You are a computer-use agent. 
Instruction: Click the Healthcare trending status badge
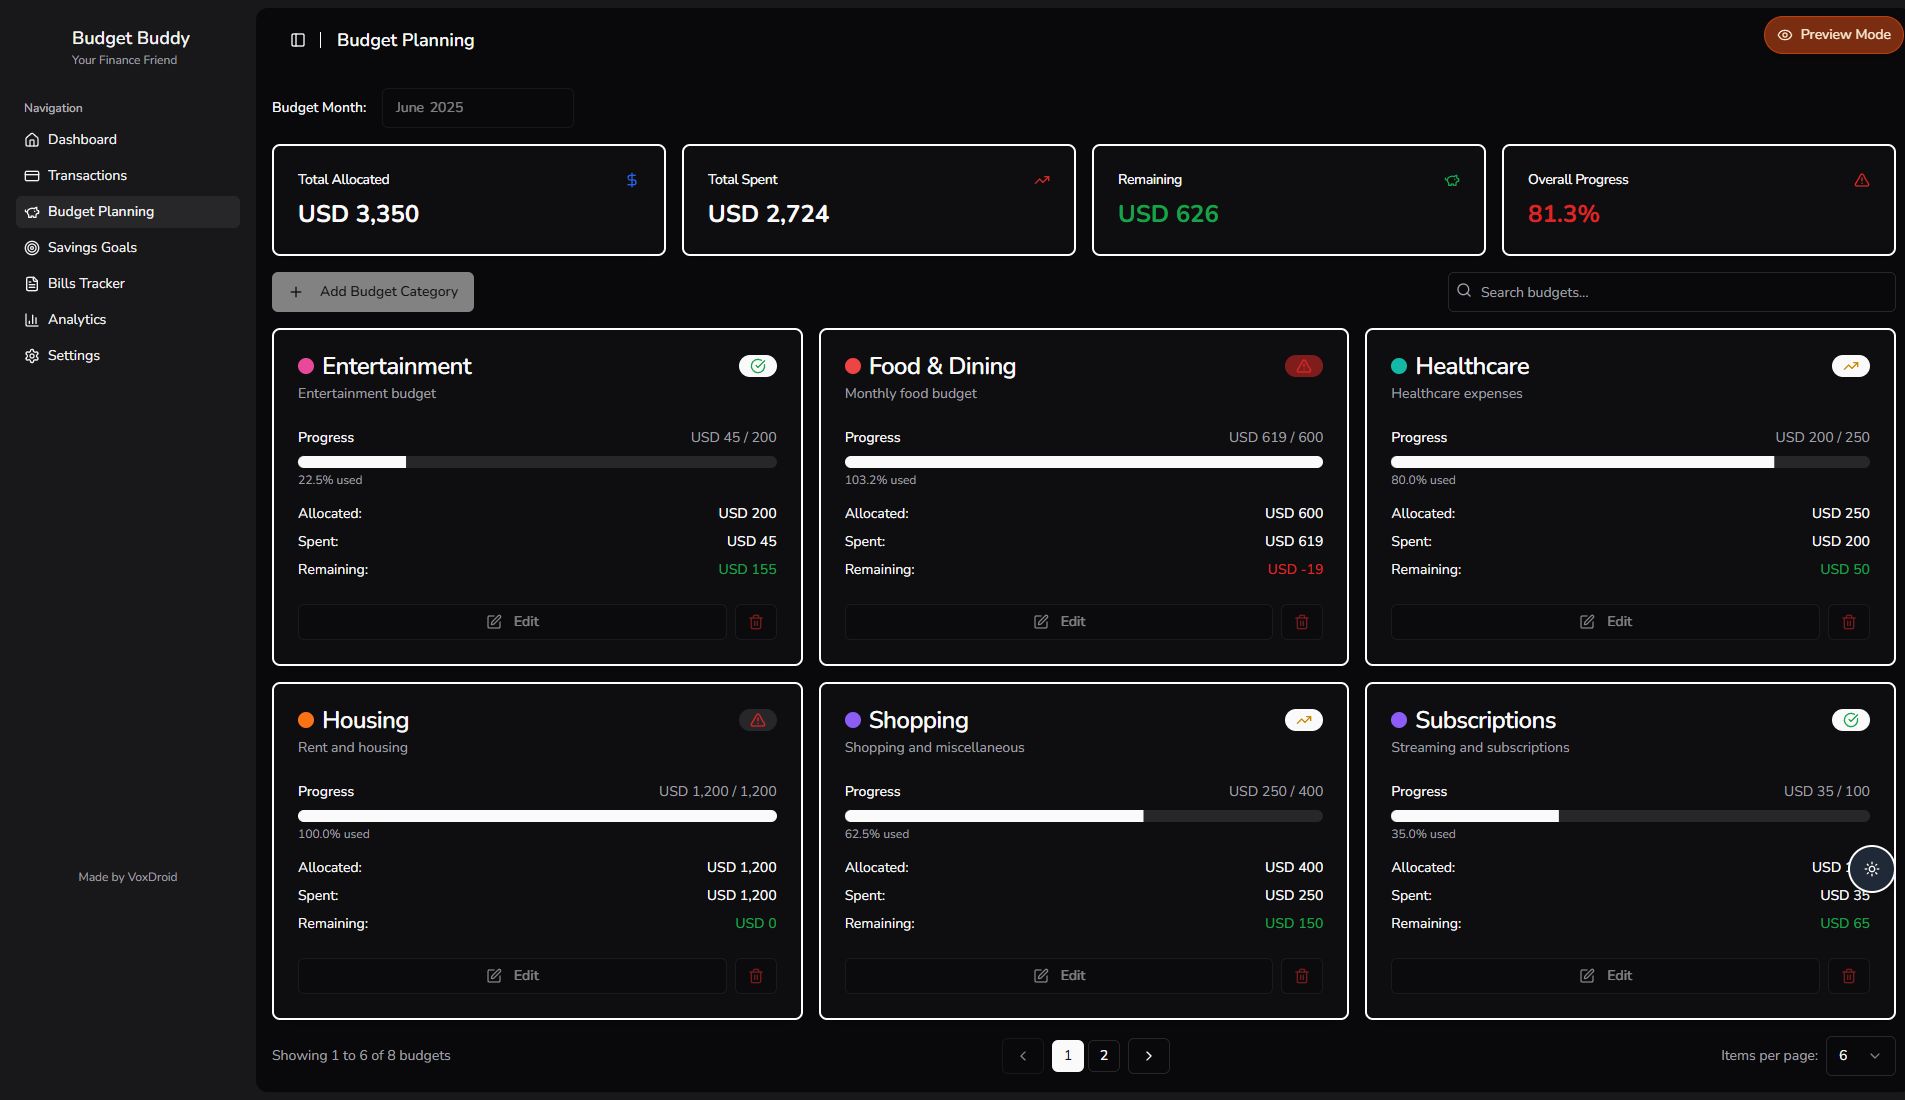pyautogui.click(x=1850, y=366)
